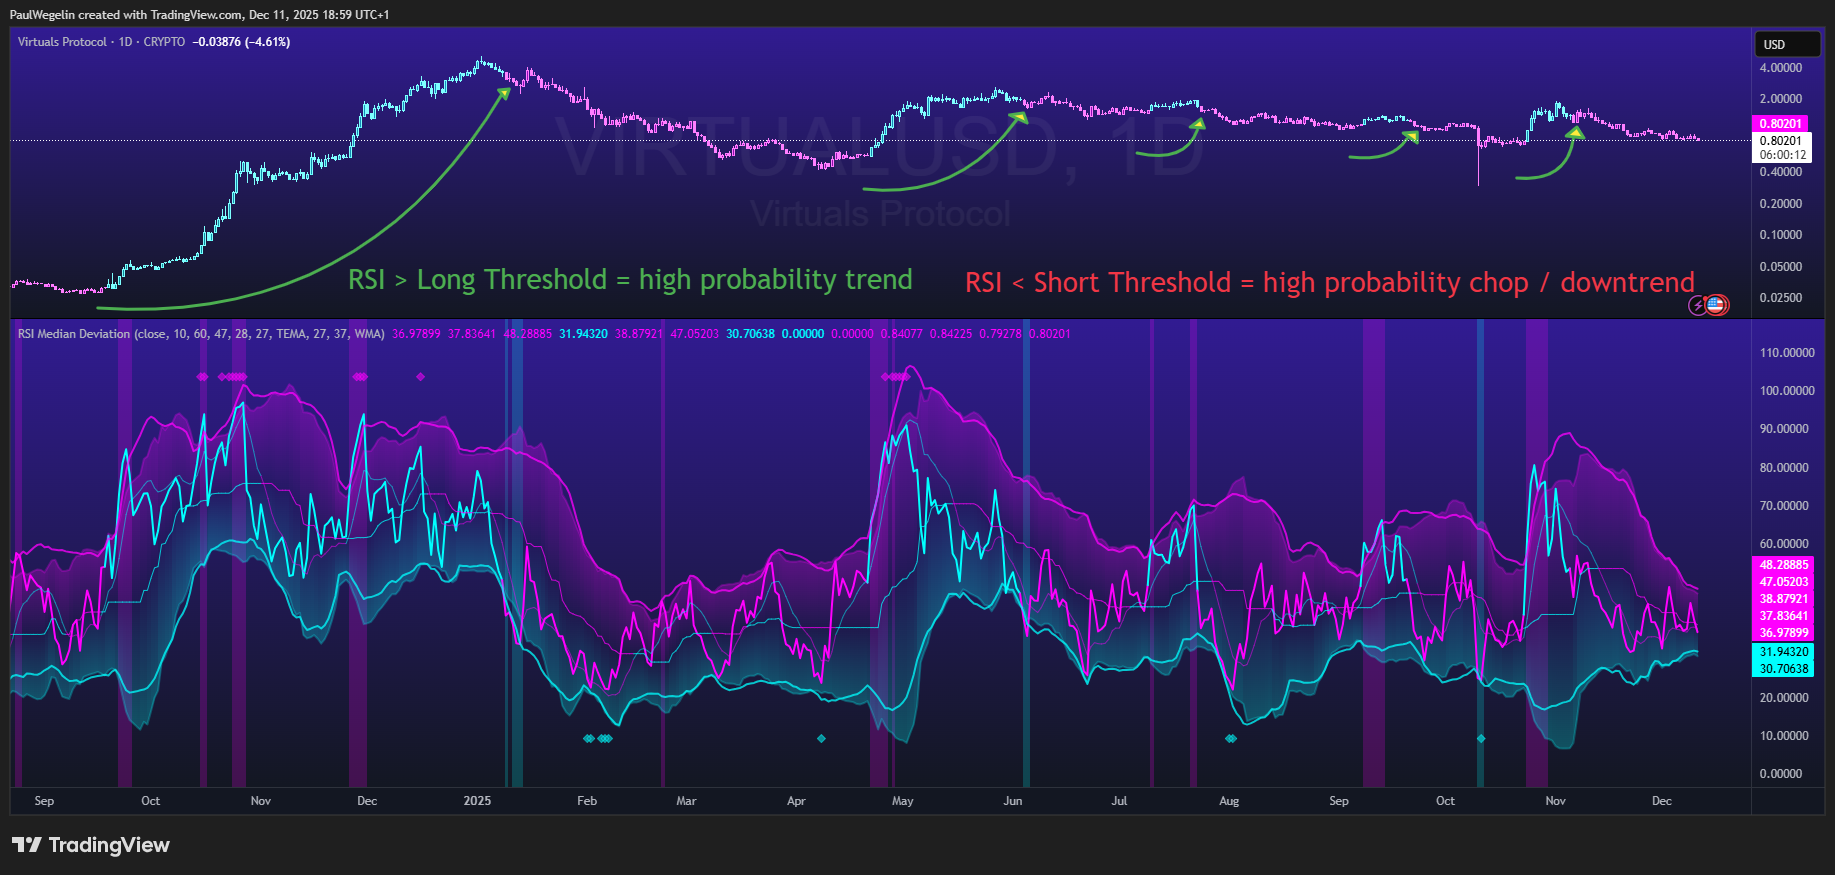Click green 'RSI > Long Threshold' annotation
Image resolution: width=1835 pixels, height=875 pixels.
630,280
